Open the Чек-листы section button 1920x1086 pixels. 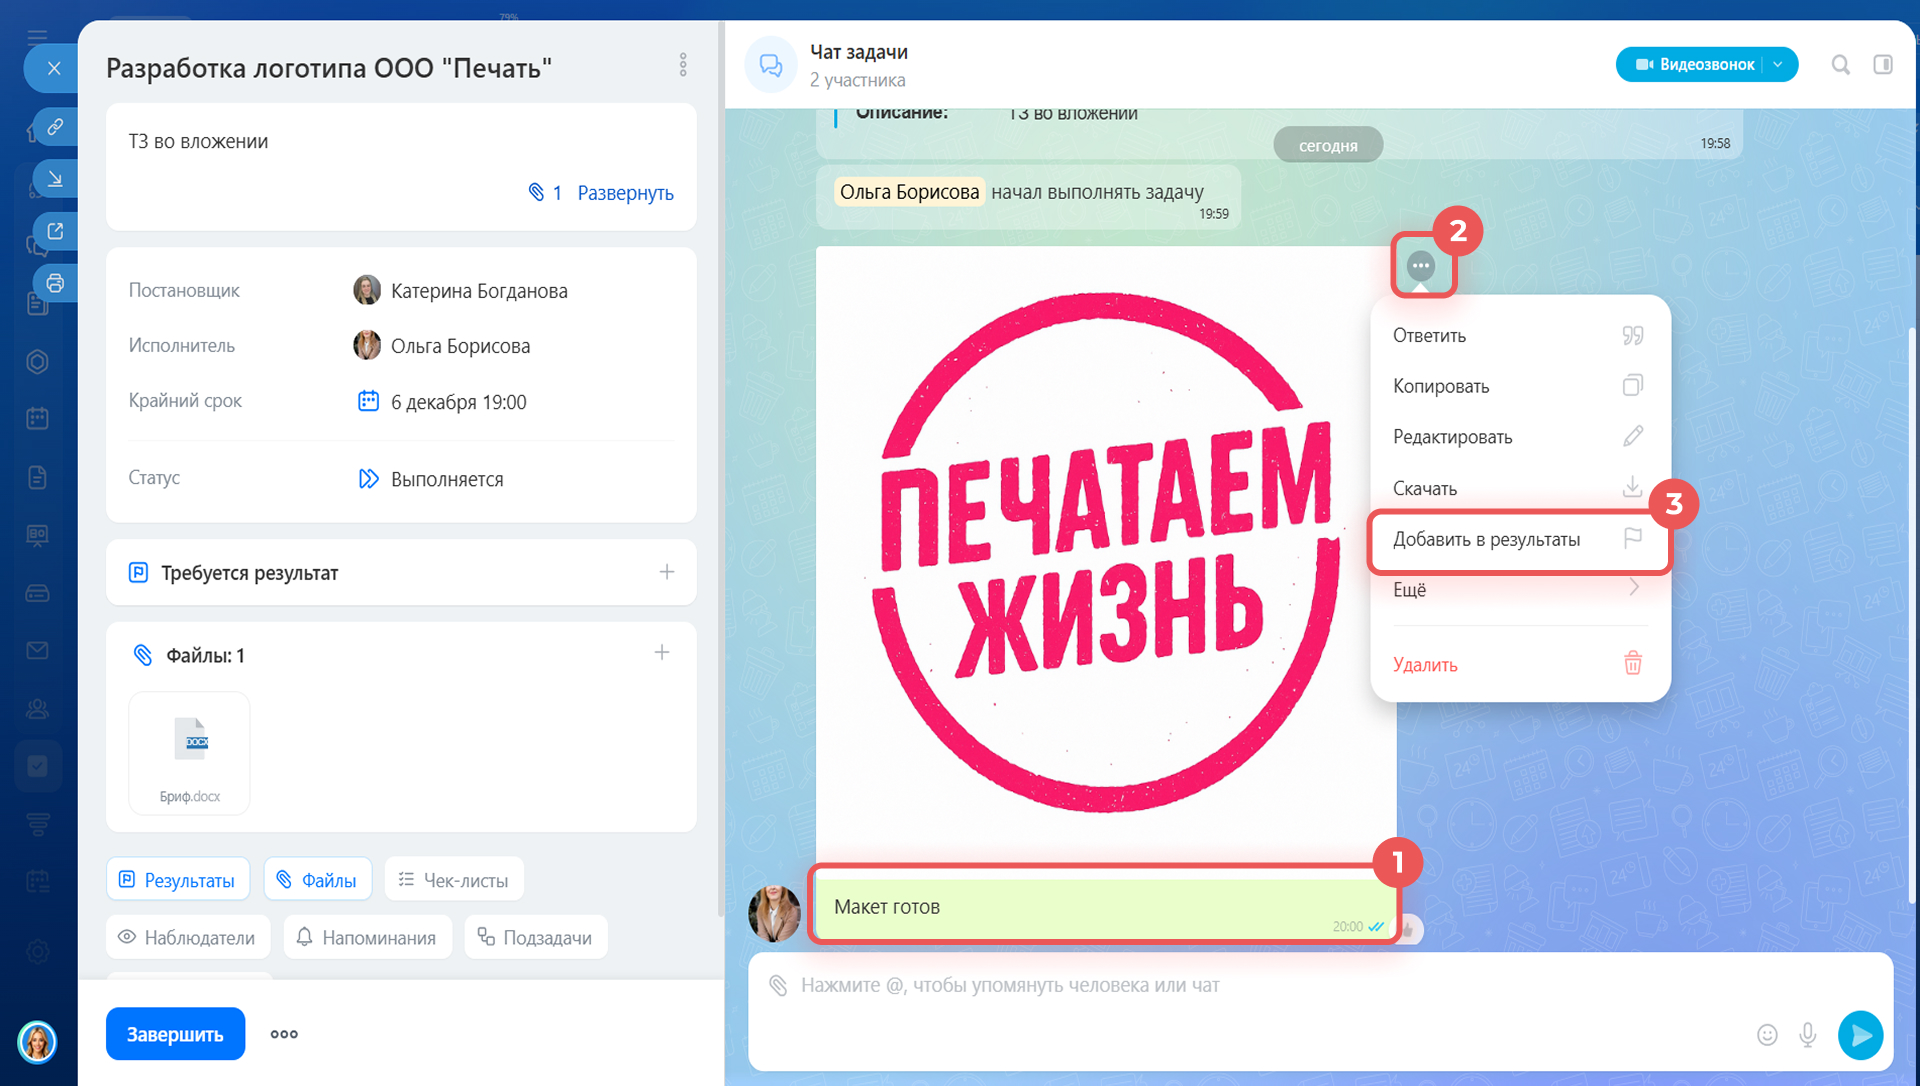click(x=454, y=880)
